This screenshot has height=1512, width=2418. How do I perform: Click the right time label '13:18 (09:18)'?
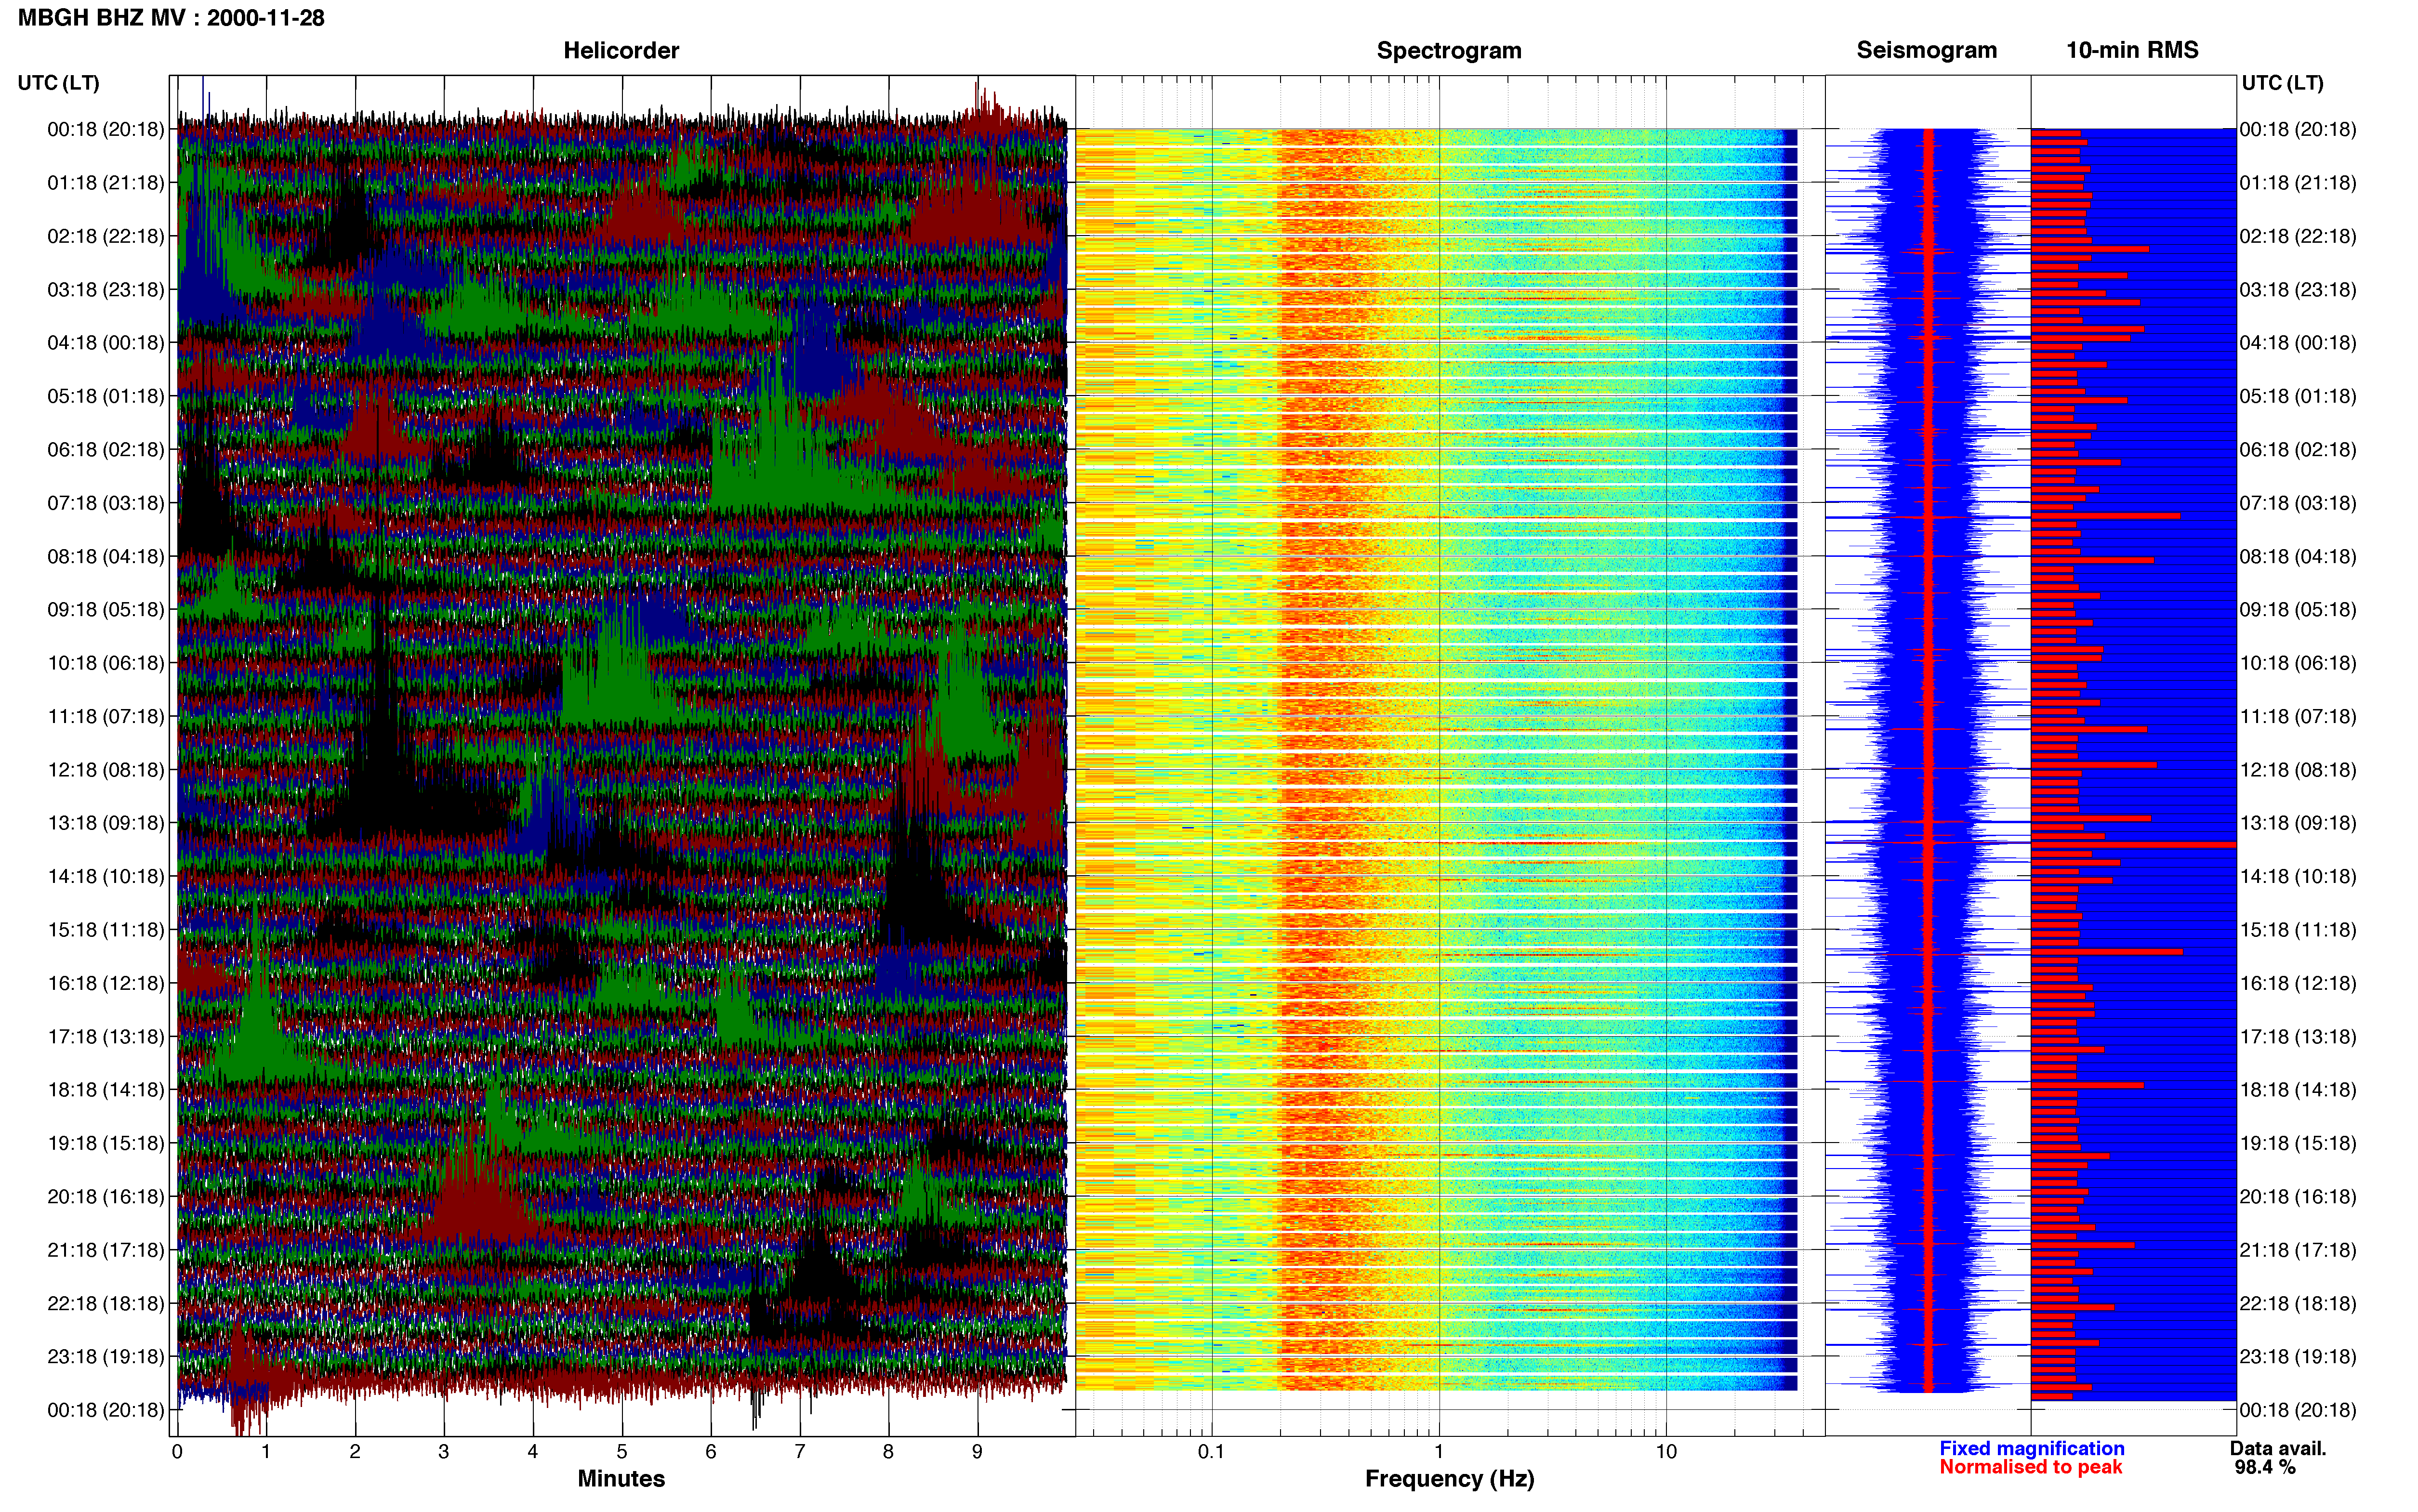[x=2298, y=823]
